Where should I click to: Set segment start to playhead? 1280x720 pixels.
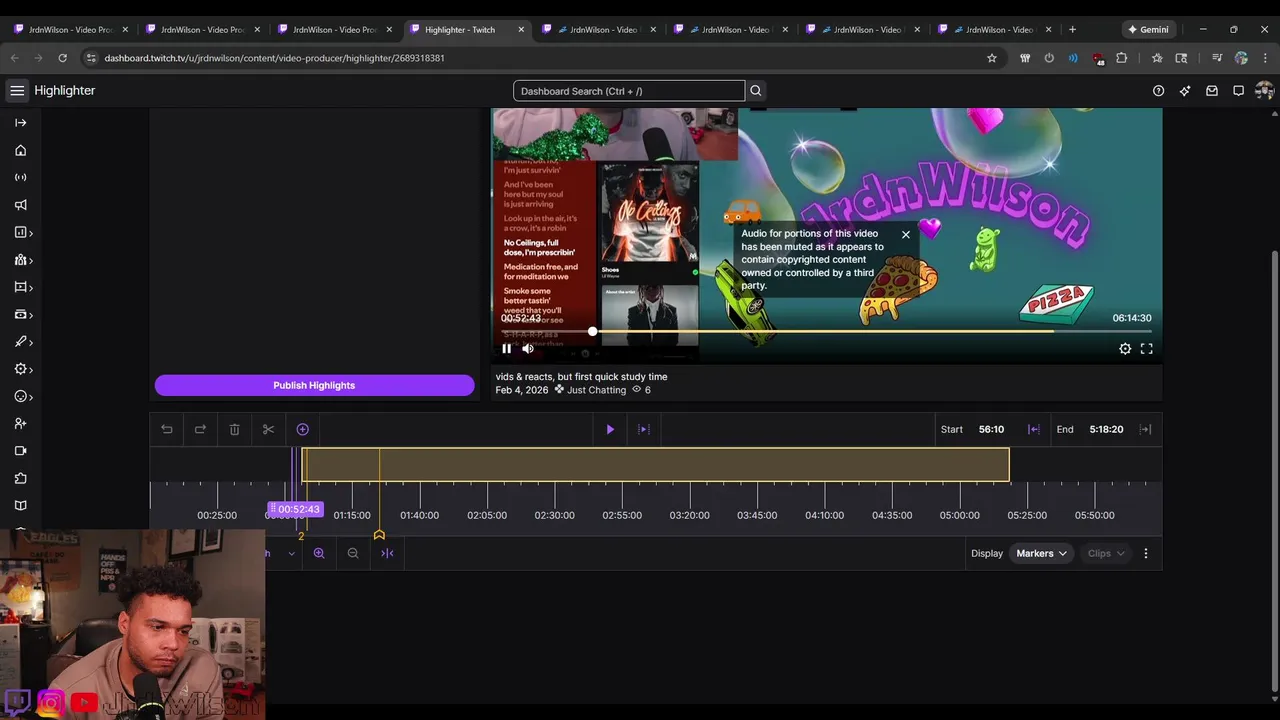click(1034, 429)
